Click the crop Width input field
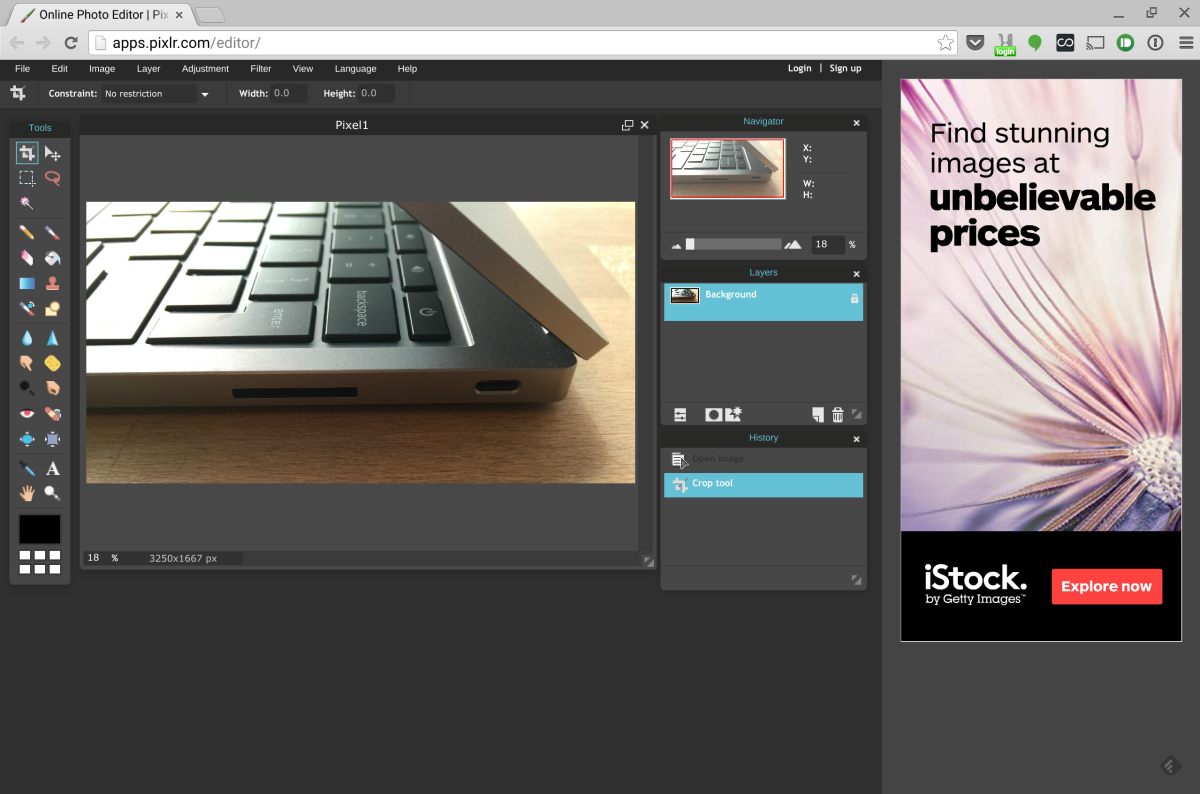The image size is (1200, 794). point(289,94)
